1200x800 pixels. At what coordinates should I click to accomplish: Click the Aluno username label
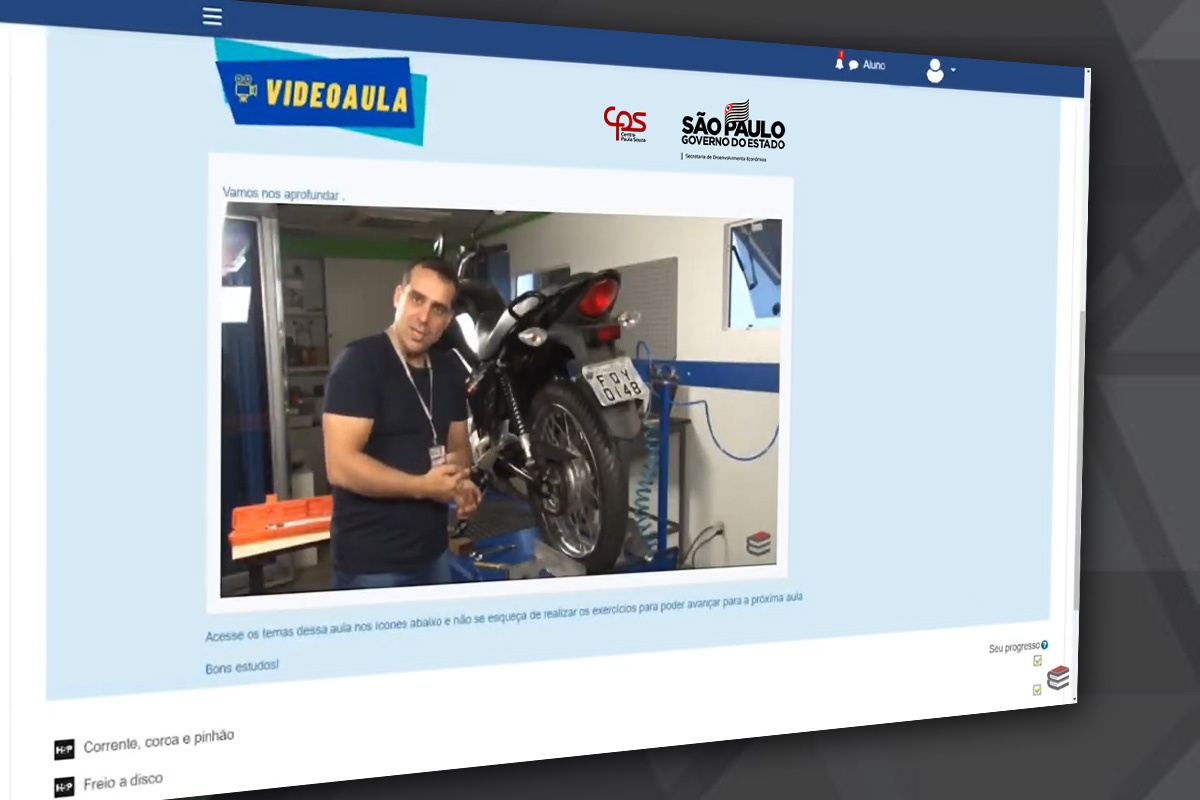[874, 66]
